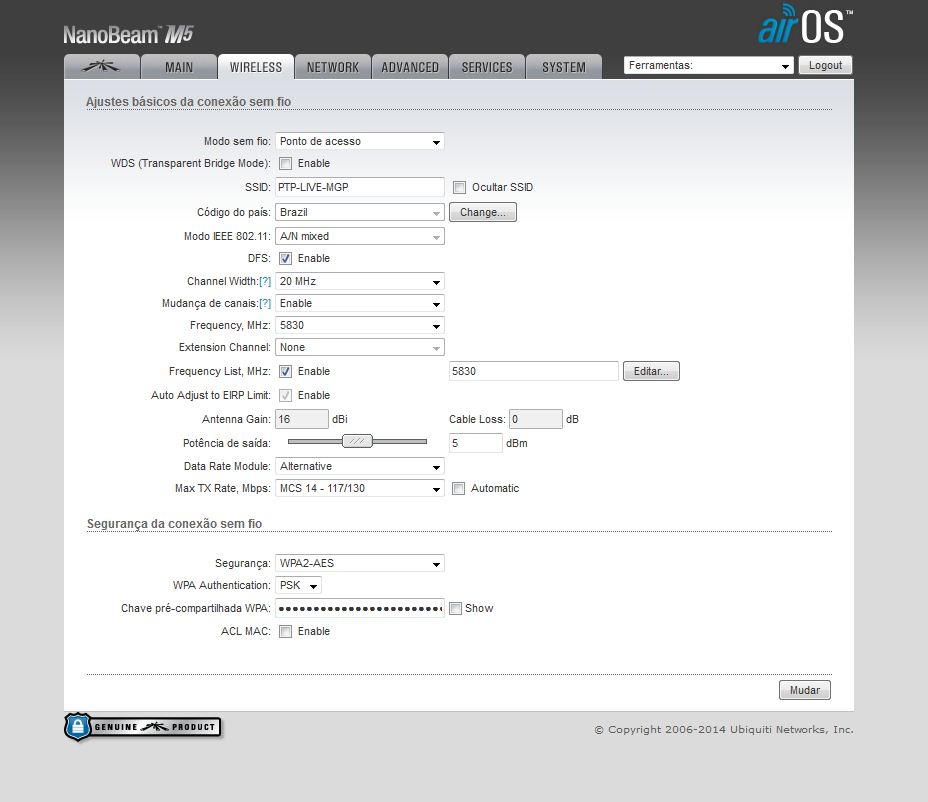Toggle Auto Adjust to EIRP Limit checkbox
928x802 pixels.
285,395
